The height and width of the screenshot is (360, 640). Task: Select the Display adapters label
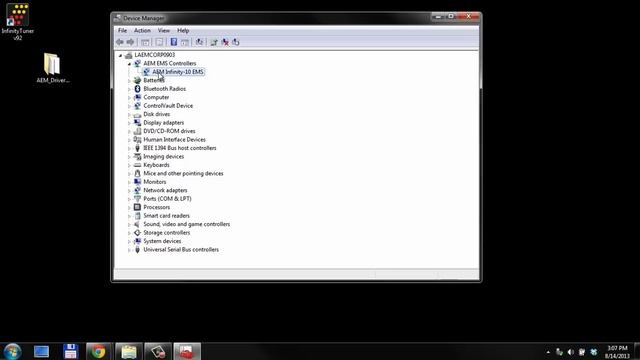163,122
